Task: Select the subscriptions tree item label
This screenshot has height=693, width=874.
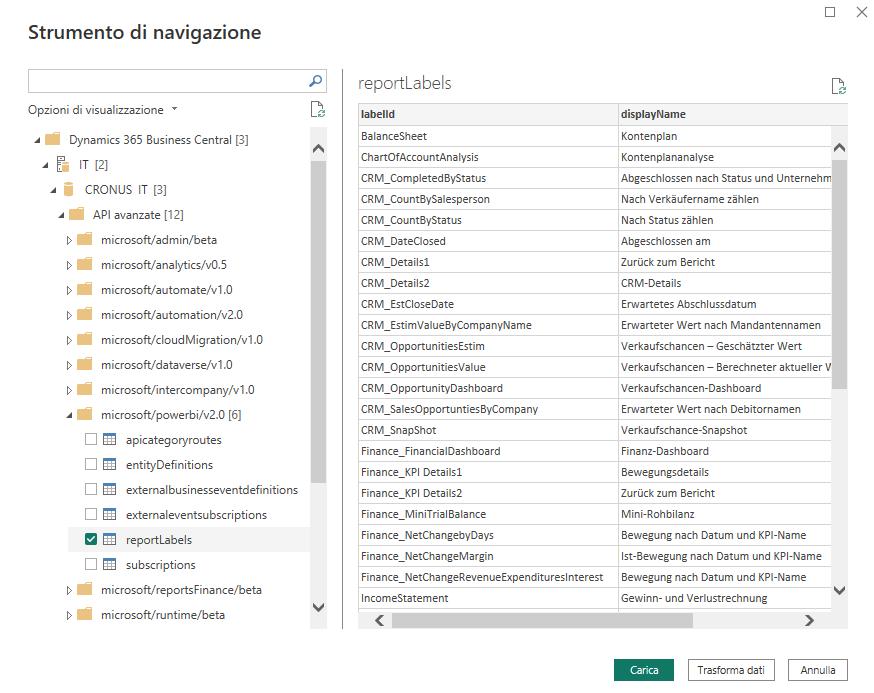Action: (x=161, y=565)
